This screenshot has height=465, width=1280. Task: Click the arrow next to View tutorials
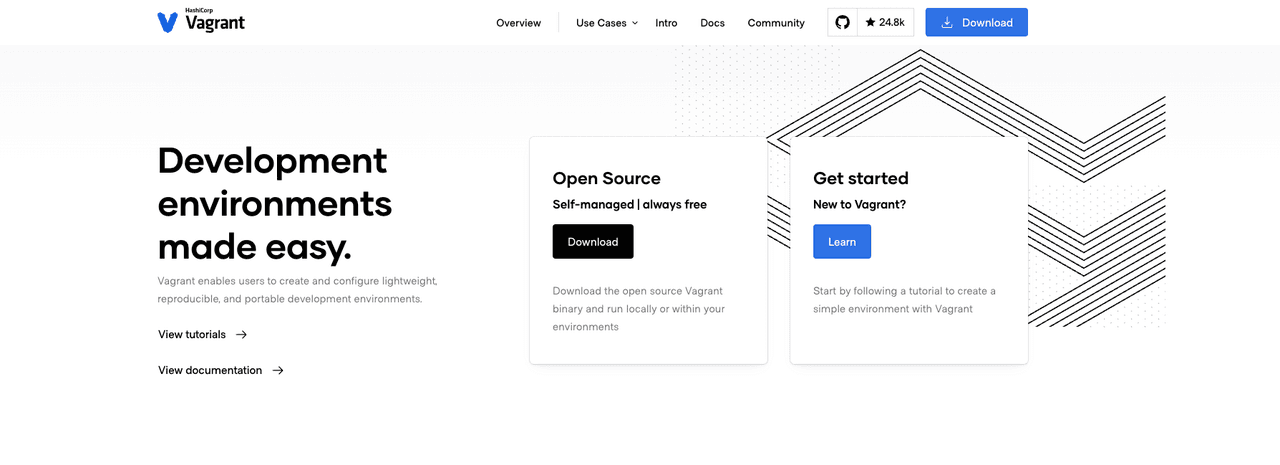241,335
